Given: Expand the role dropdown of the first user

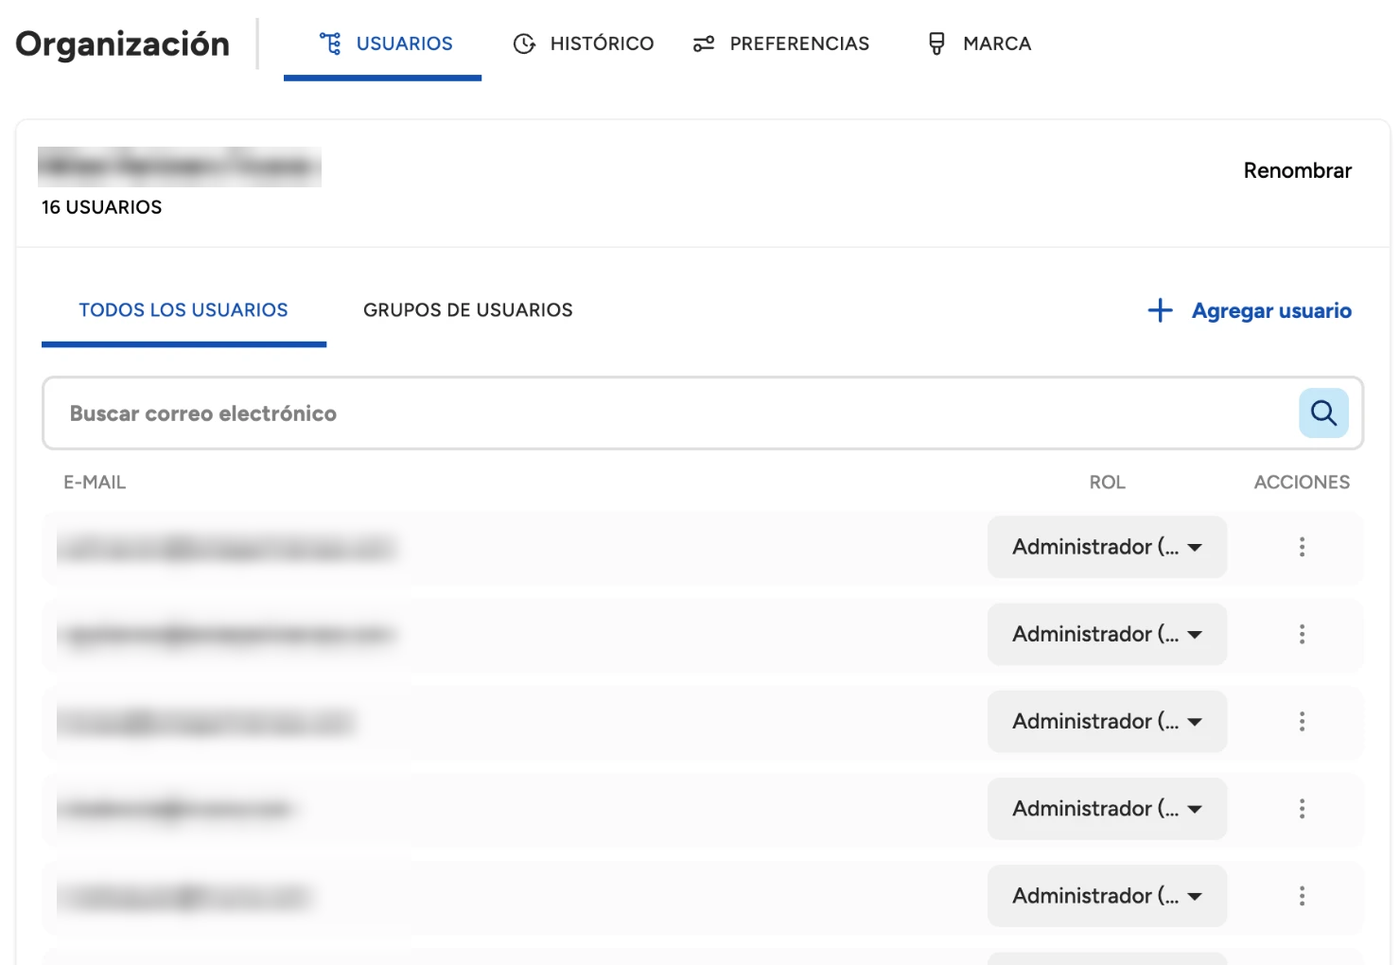Looking at the screenshot, I should click(x=1107, y=547).
